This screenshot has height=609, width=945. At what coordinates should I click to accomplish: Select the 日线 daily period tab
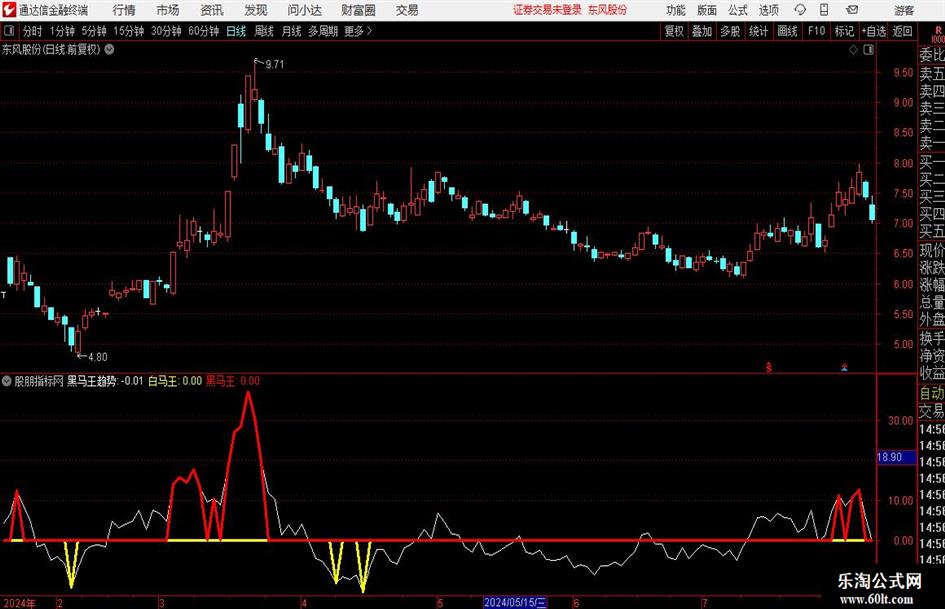[x=236, y=31]
